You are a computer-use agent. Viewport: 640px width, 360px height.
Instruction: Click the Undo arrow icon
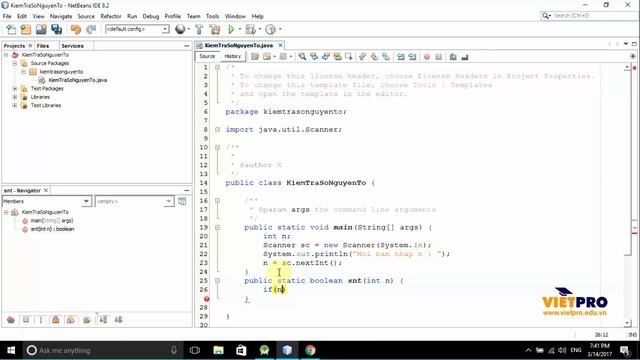coord(76,29)
